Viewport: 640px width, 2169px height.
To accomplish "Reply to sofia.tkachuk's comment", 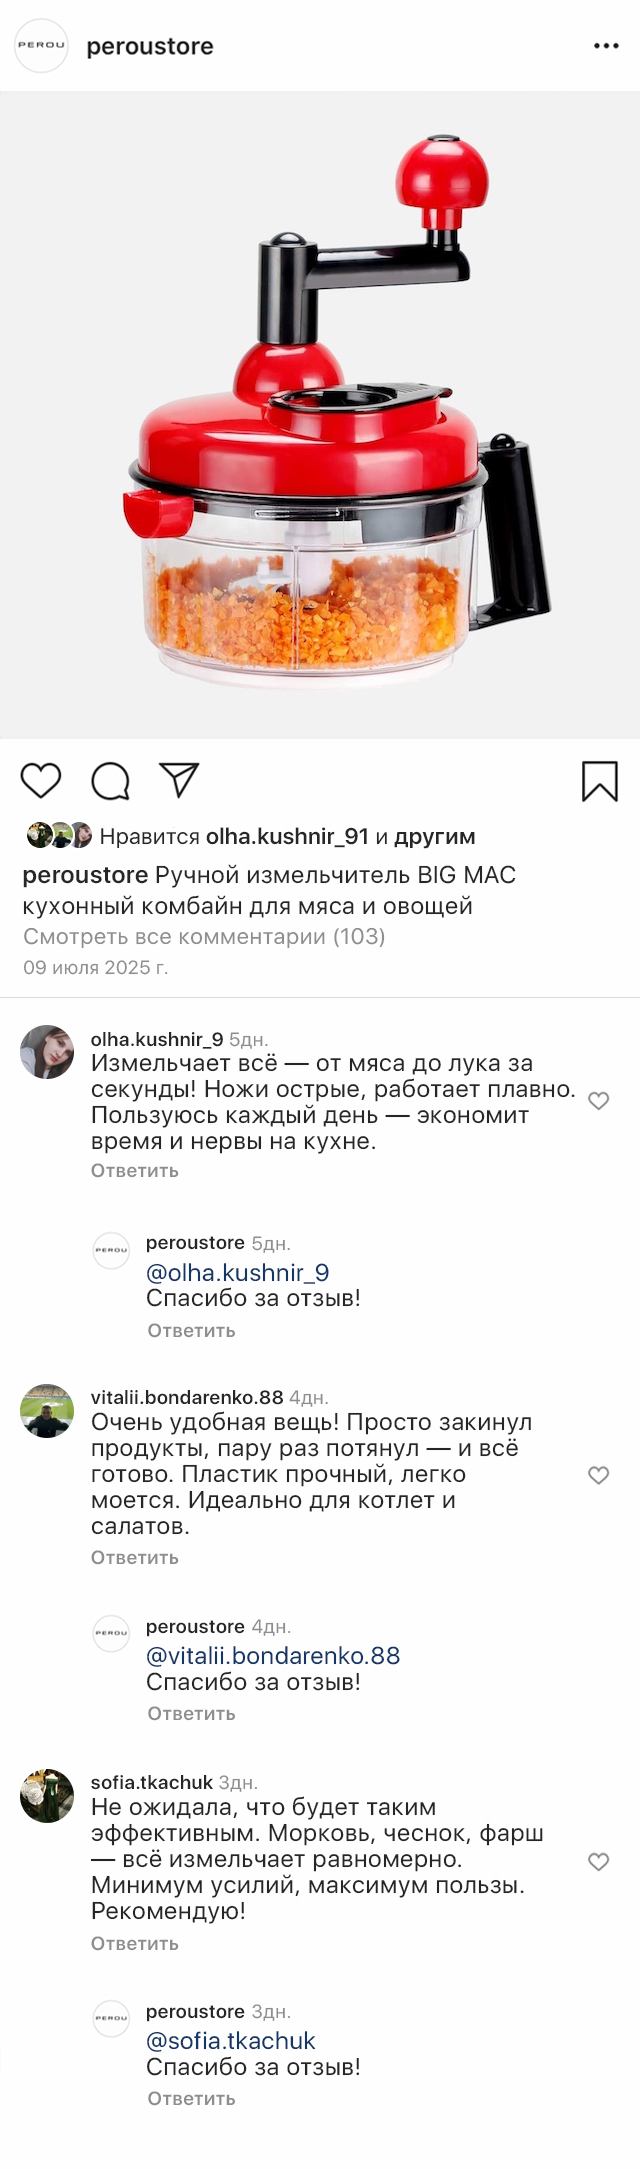I will (135, 1943).
